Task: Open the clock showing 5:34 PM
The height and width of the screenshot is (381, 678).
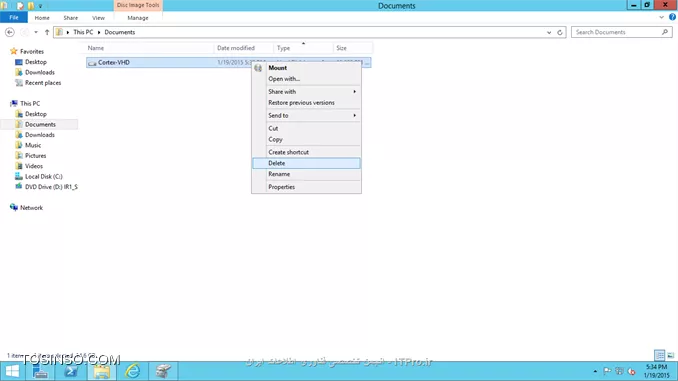Action: (656, 371)
